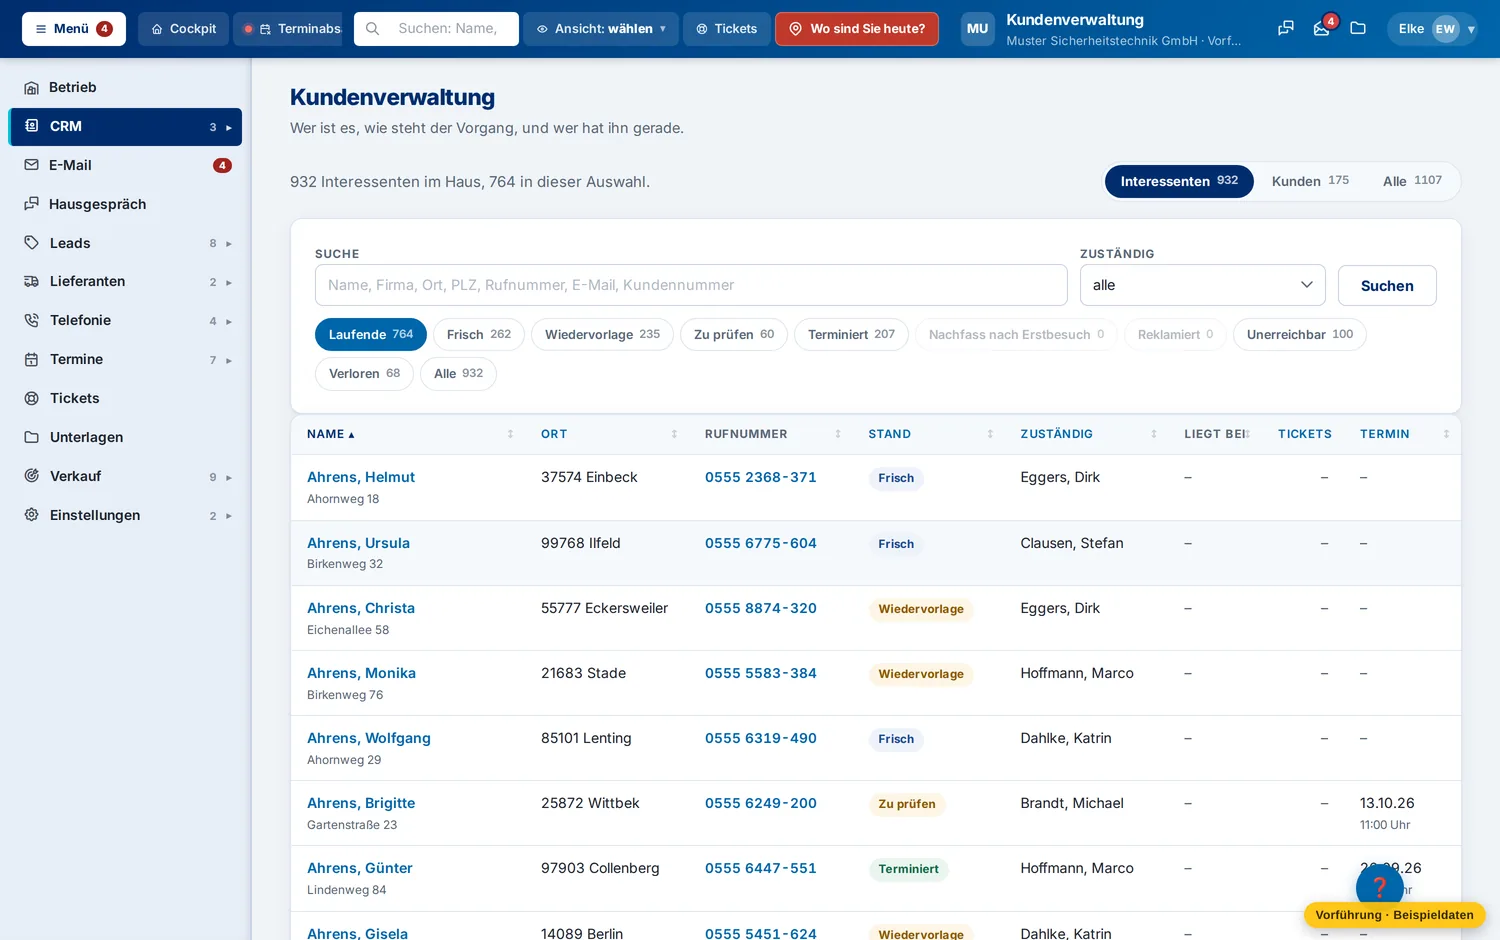
Task: Open the Betrieb sidebar section
Action: (x=125, y=87)
